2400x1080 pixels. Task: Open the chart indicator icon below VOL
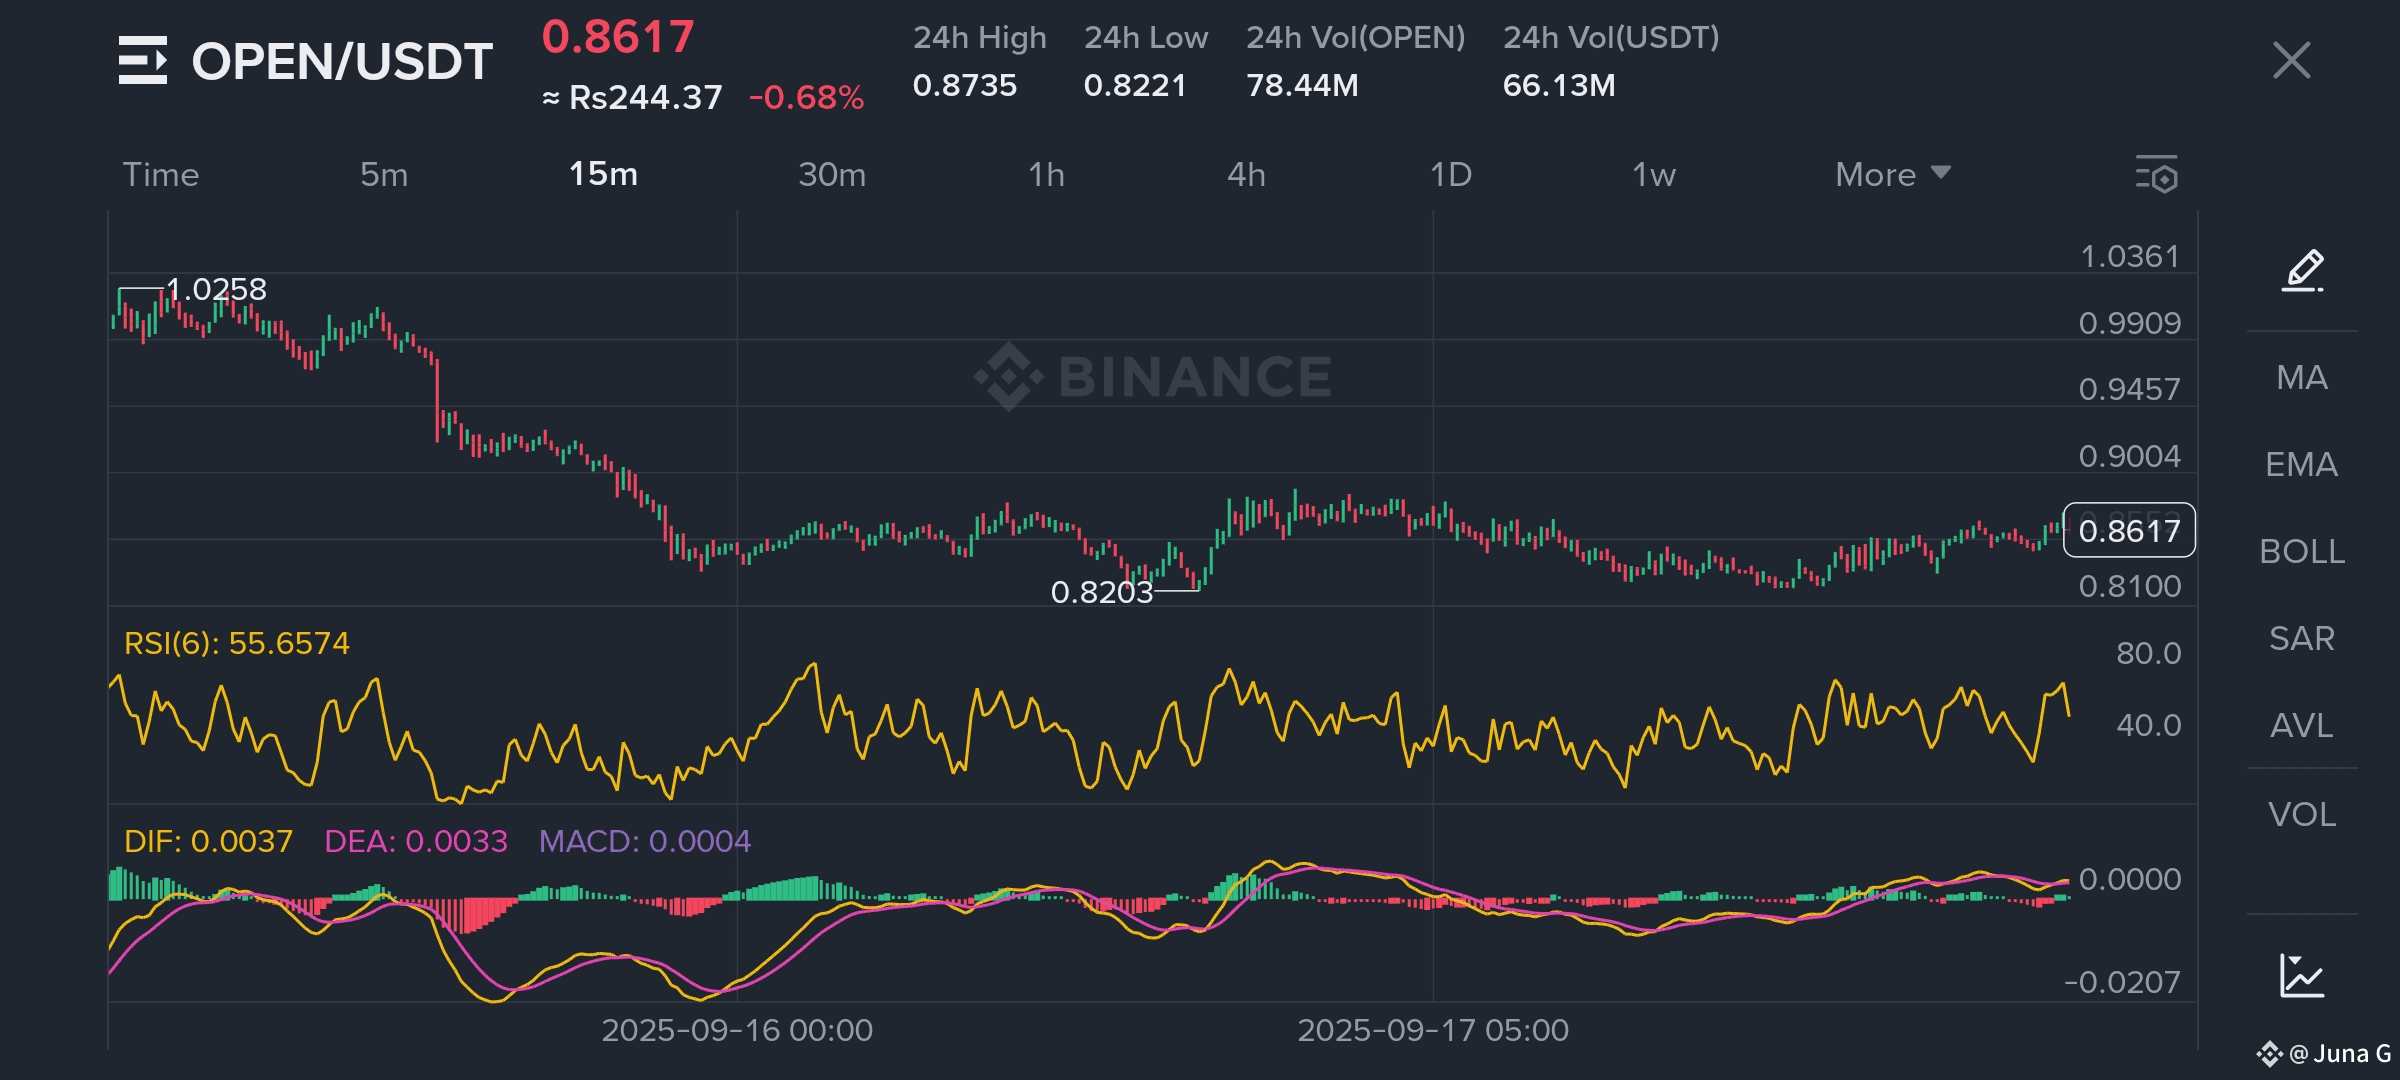[x=2302, y=976]
